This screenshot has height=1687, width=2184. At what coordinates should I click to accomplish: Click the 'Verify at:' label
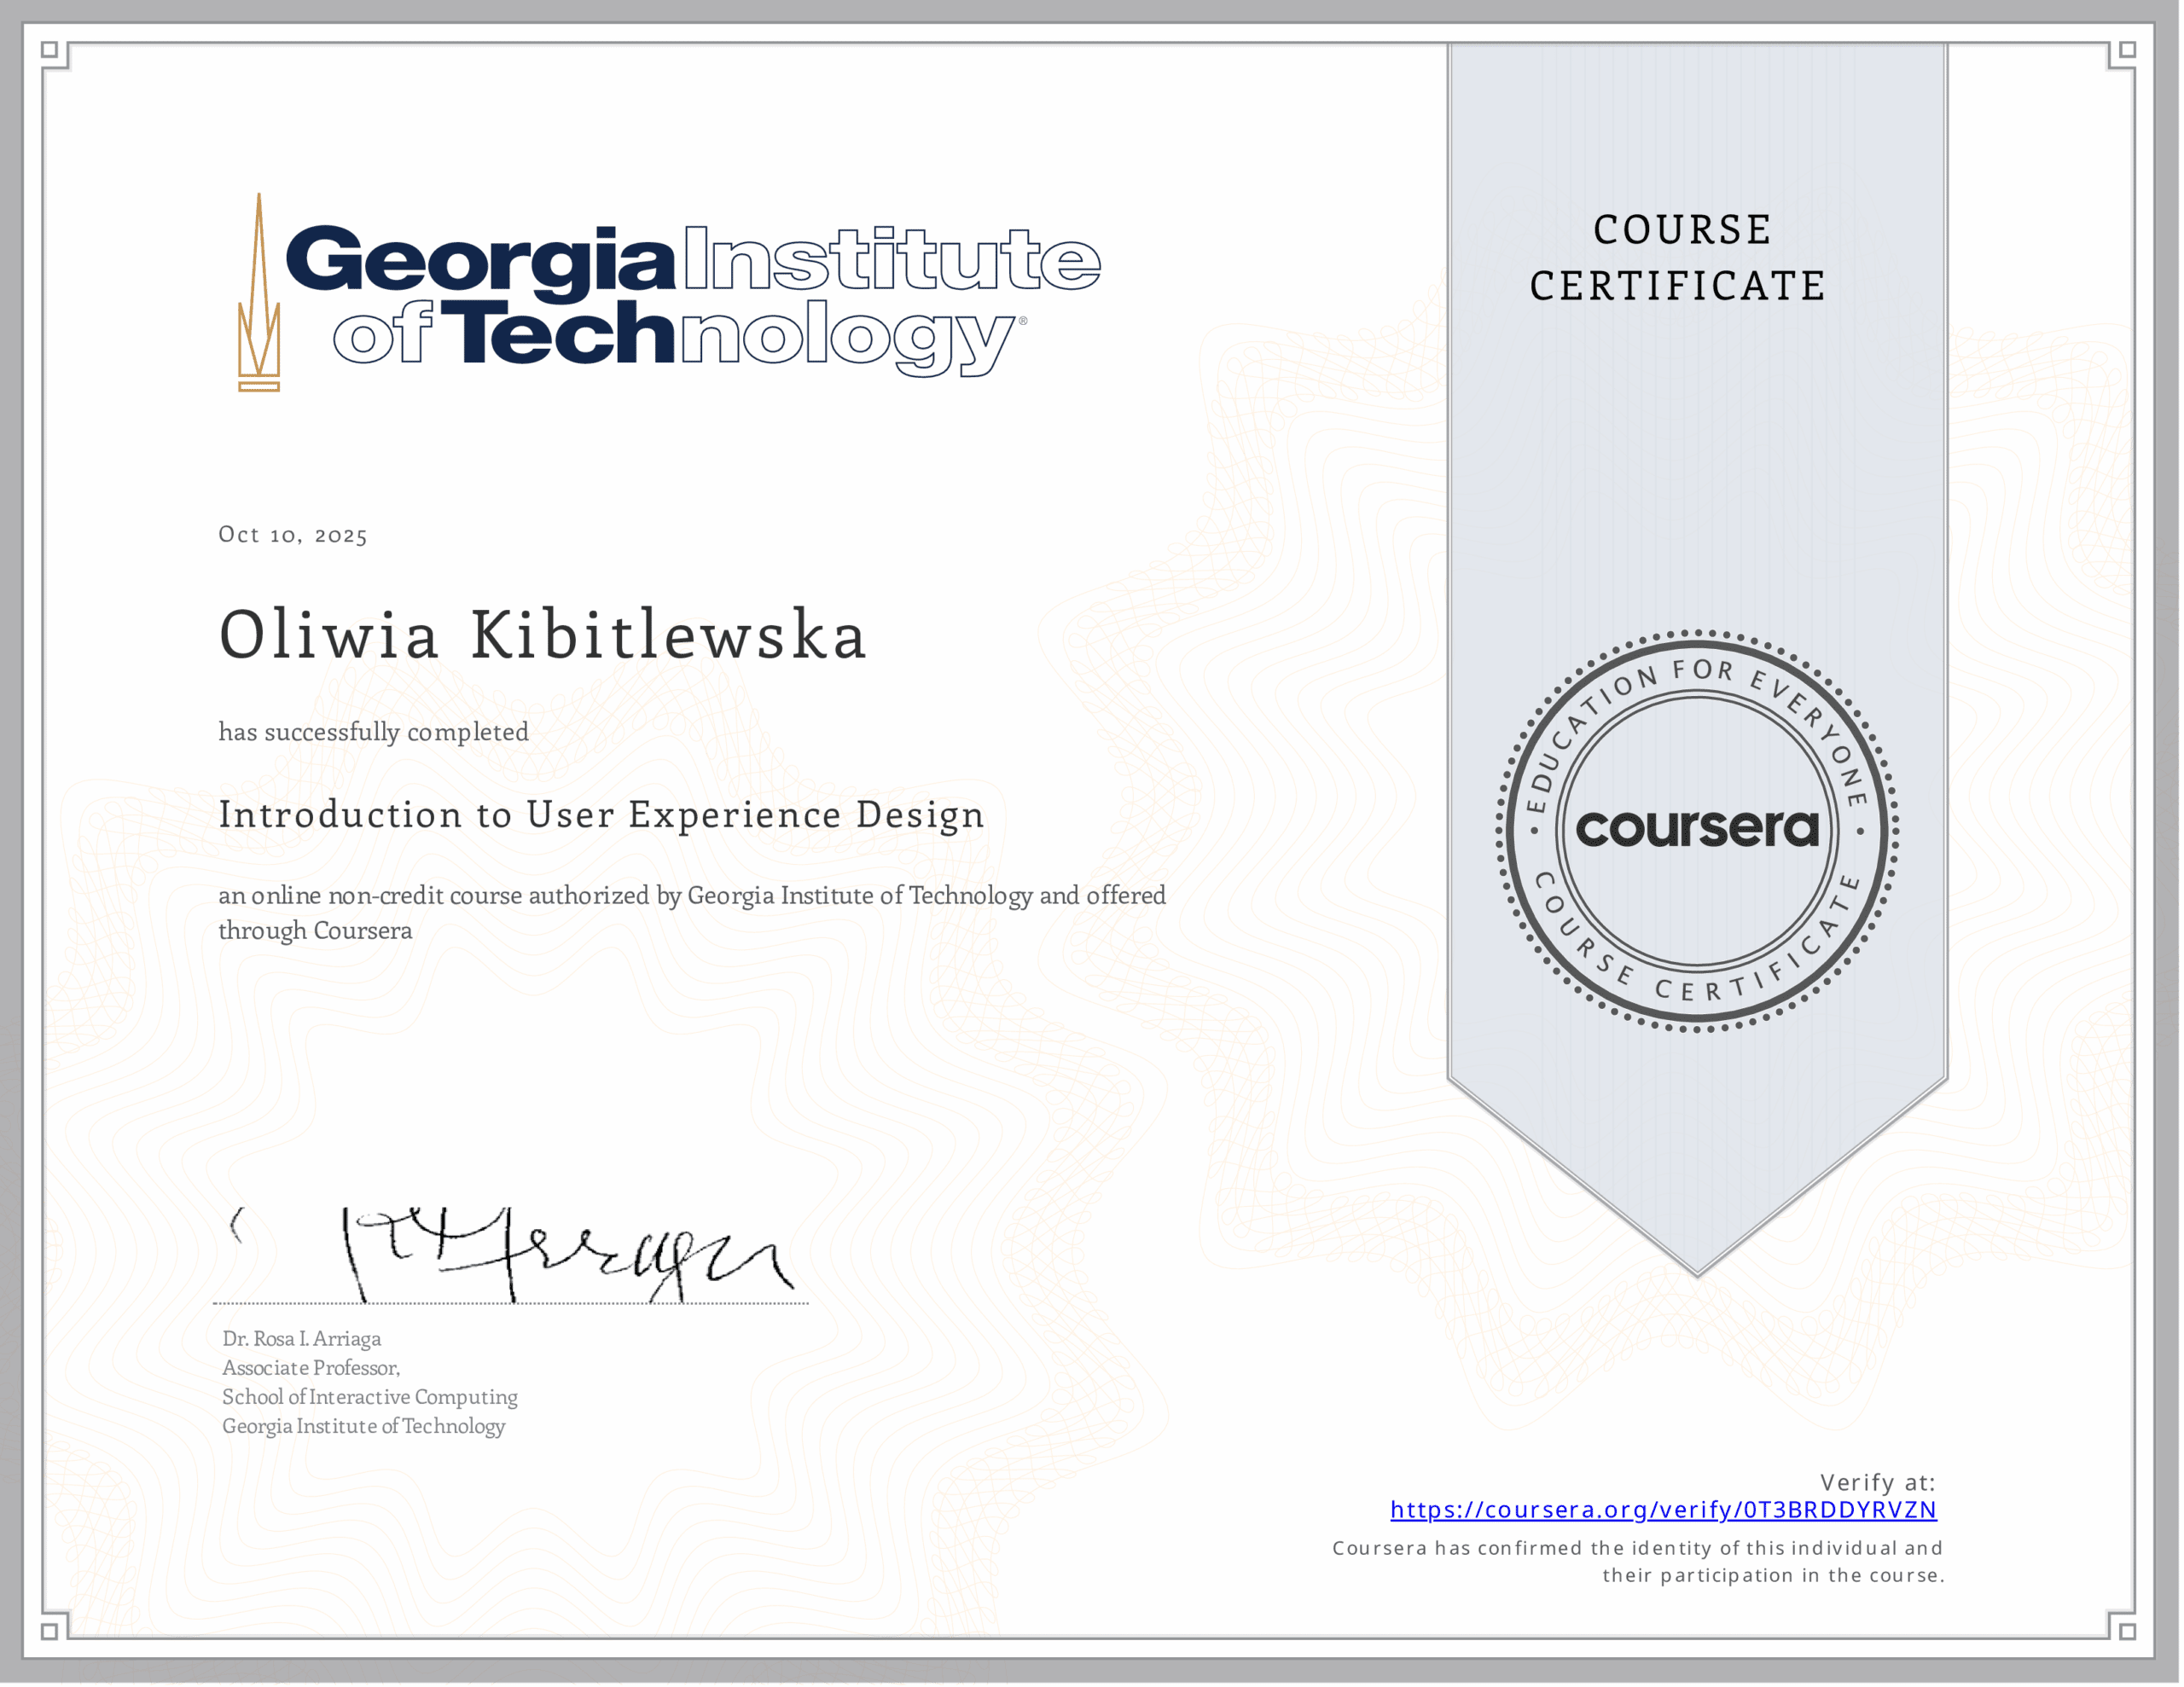tap(1877, 1482)
